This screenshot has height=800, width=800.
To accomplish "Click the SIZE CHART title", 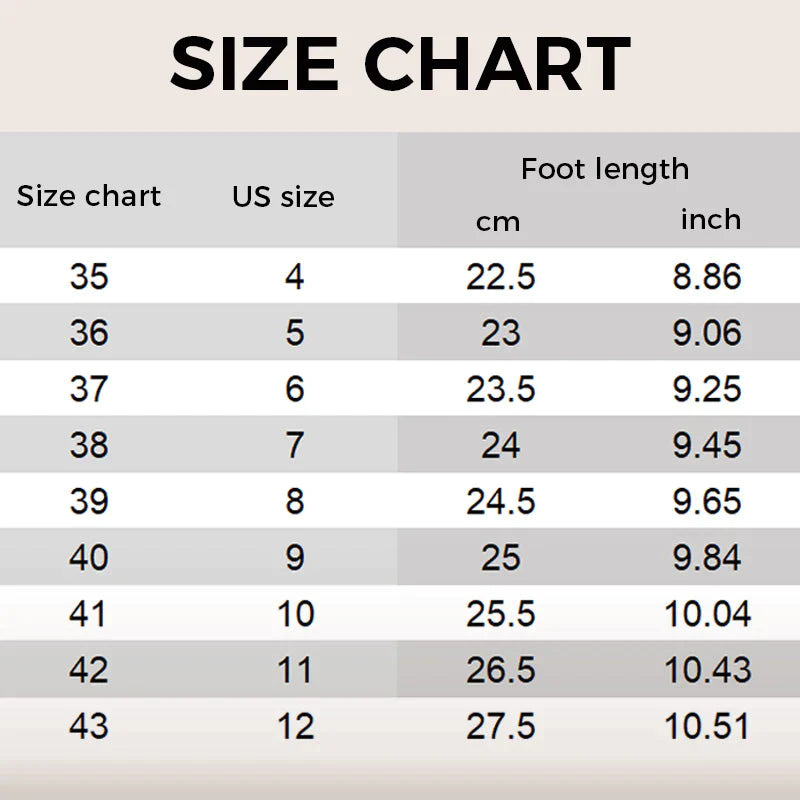I will [401, 64].
